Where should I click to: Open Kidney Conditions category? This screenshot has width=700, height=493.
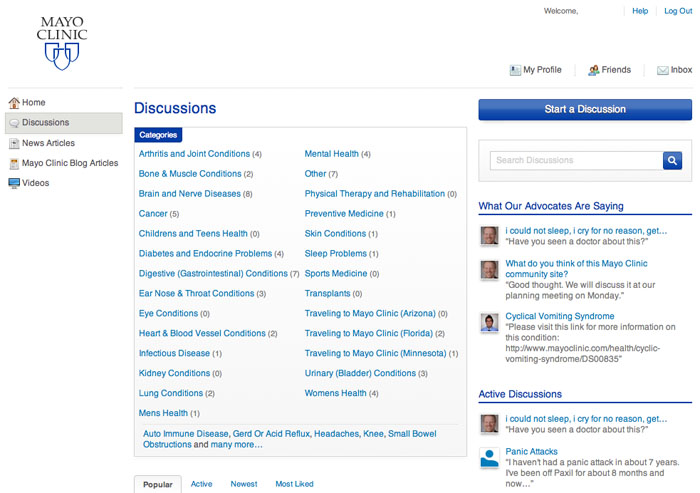(174, 373)
